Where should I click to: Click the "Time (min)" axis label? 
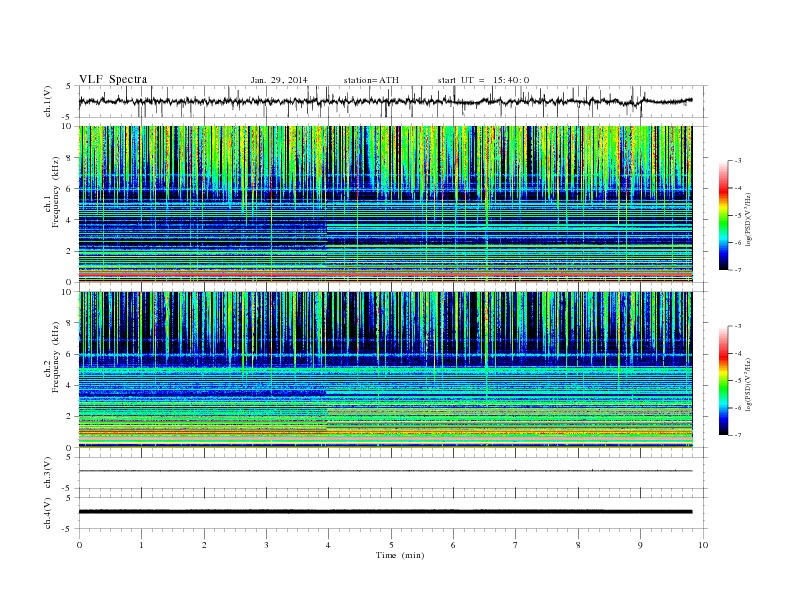(x=400, y=555)
